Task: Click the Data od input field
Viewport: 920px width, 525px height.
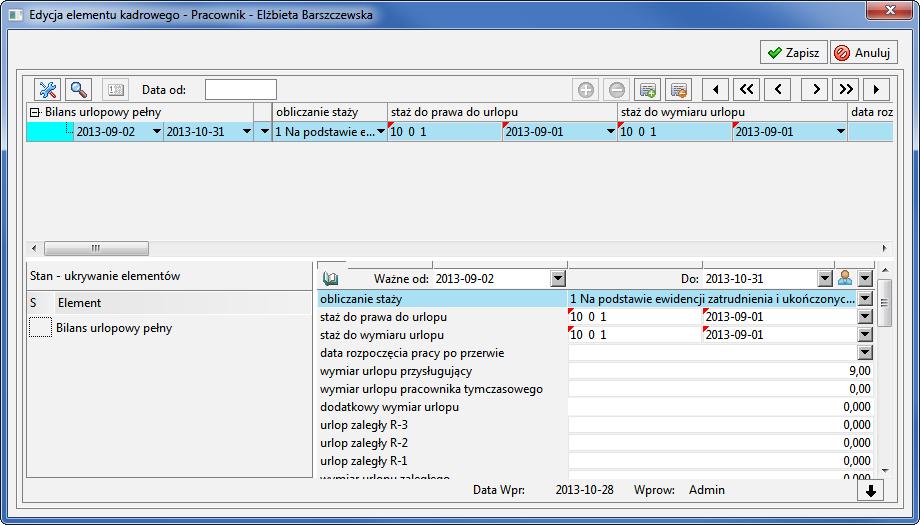Action: (x=241, y=90)
